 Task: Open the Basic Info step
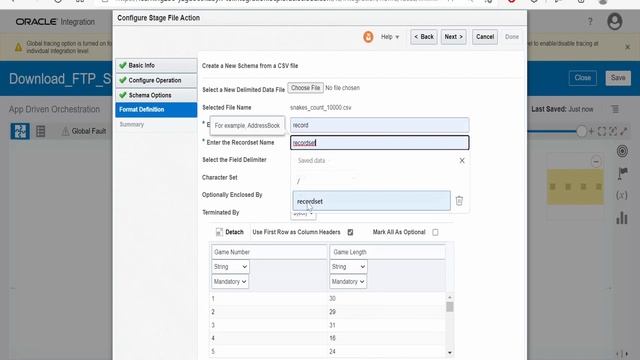pos(156,65)
